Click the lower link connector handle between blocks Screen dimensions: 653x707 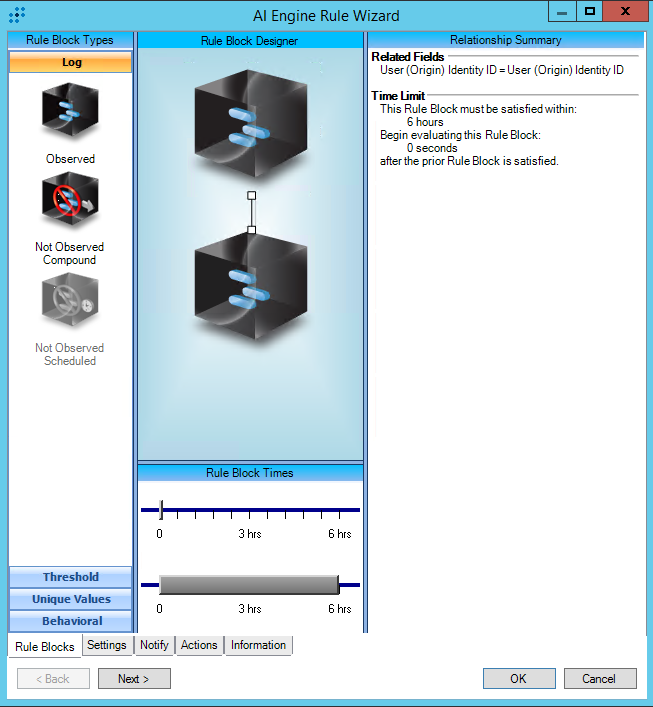pyautogui.click(x=251, y=230)
